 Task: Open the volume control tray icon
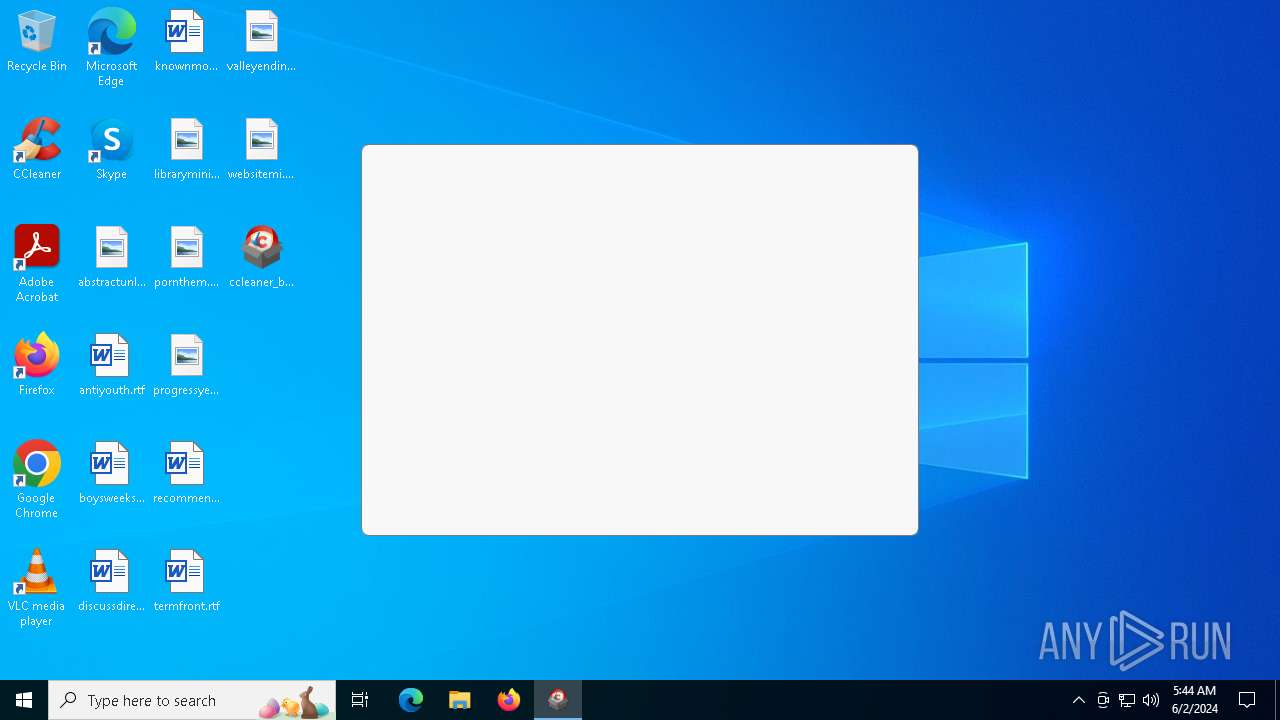[x=1151, y=700]
